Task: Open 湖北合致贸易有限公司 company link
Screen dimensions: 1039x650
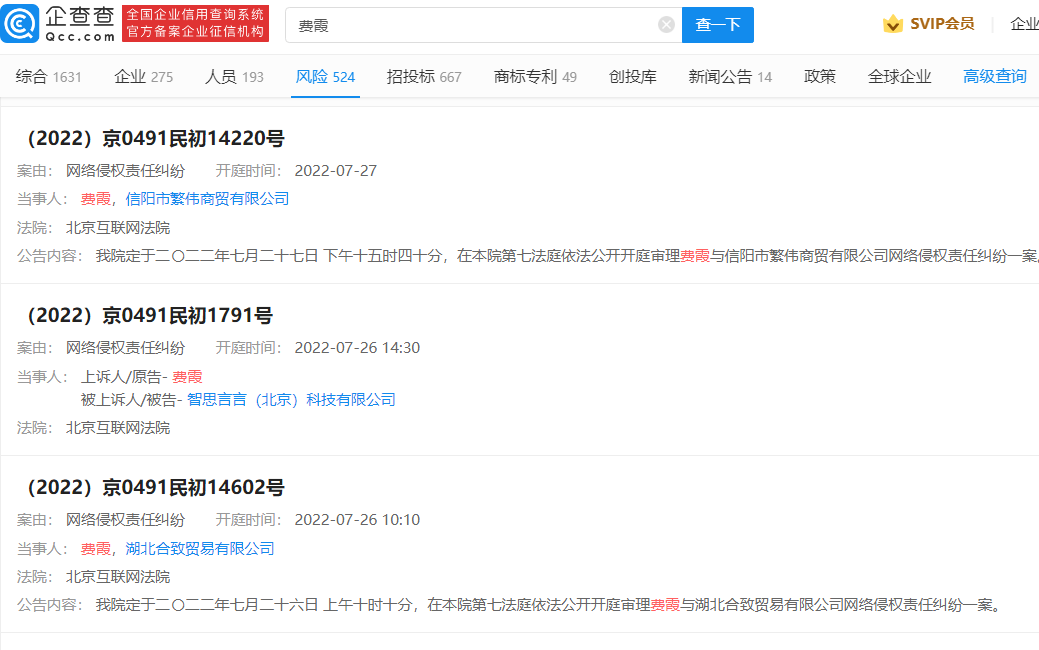Action: point(200,549)
